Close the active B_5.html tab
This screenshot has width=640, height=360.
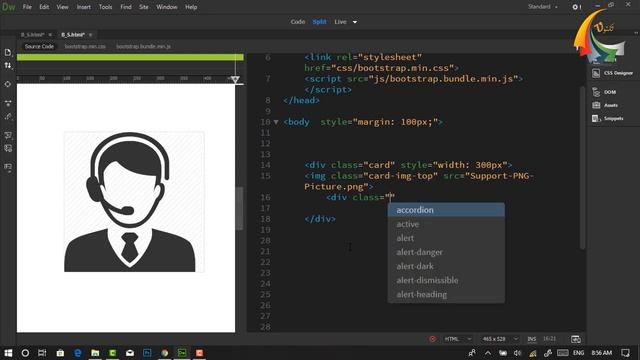pos(91,35)
